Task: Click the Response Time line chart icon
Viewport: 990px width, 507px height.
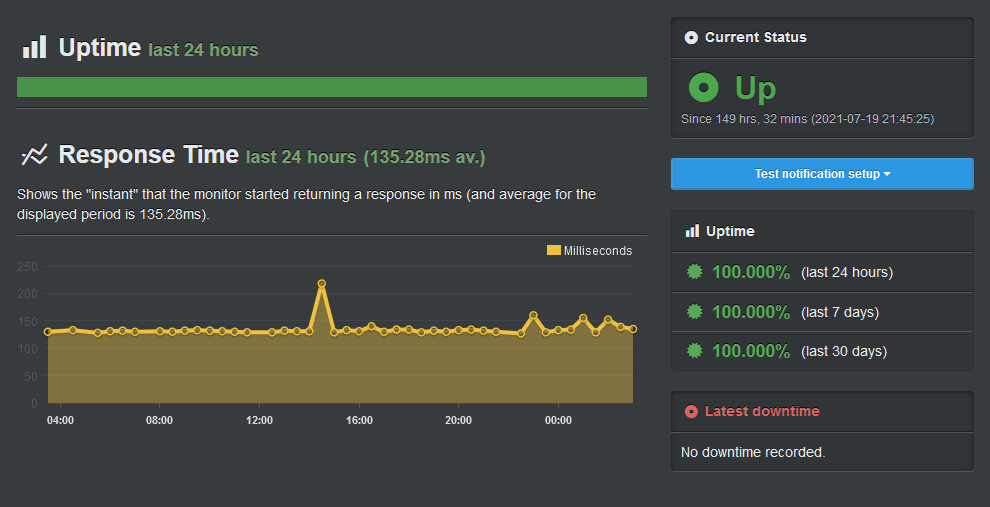Action: [34, 155]
